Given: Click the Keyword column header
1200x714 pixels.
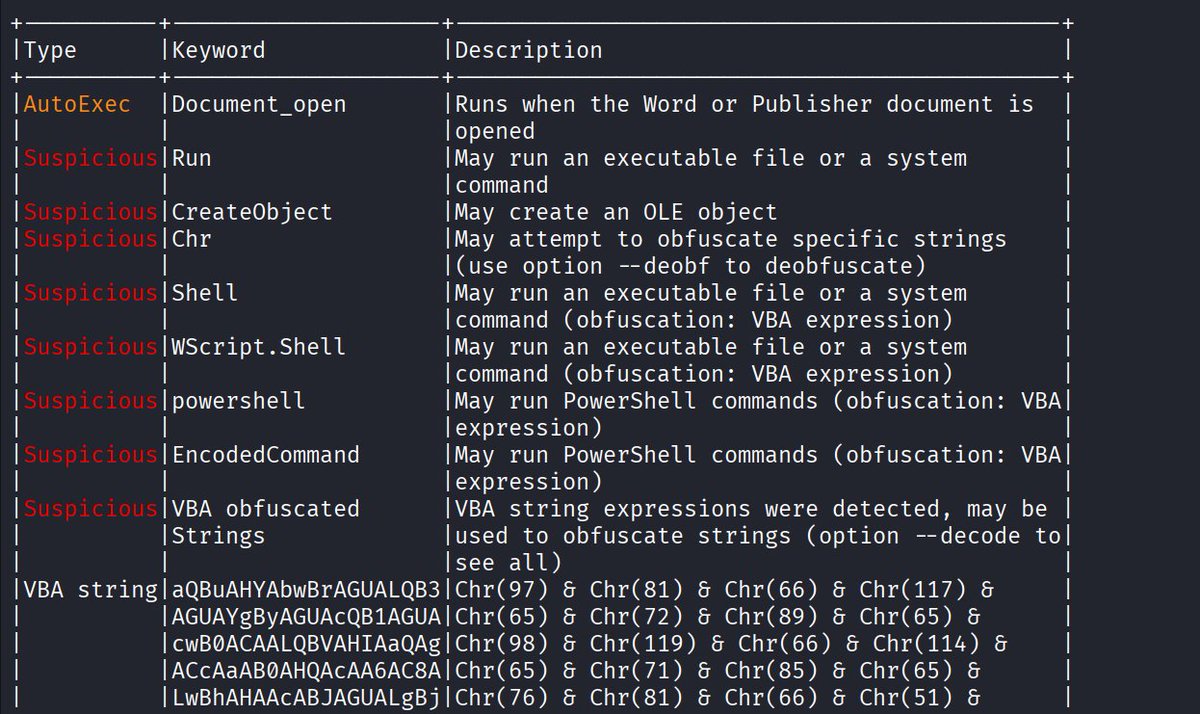Looking at the screenshot, I should click(x=219, y=50).
